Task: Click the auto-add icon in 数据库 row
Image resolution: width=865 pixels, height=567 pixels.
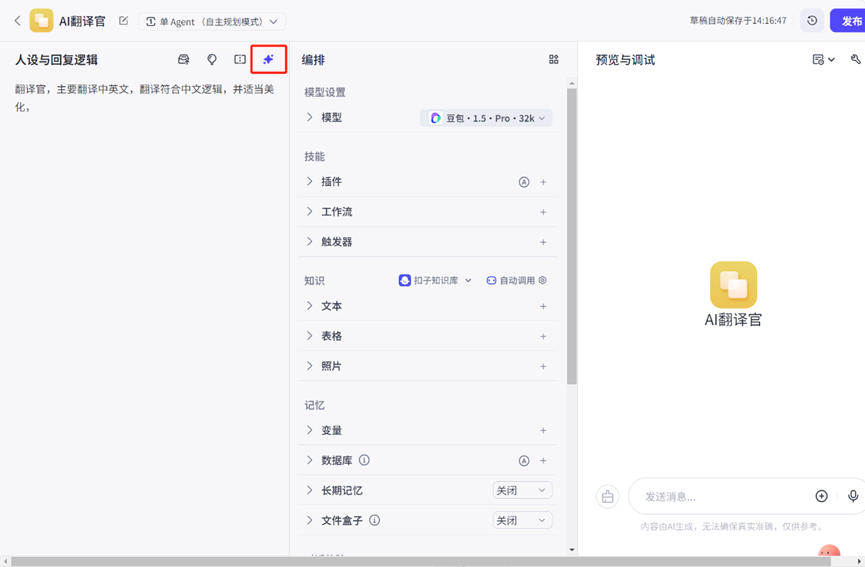Action: (x=524, y=461)
